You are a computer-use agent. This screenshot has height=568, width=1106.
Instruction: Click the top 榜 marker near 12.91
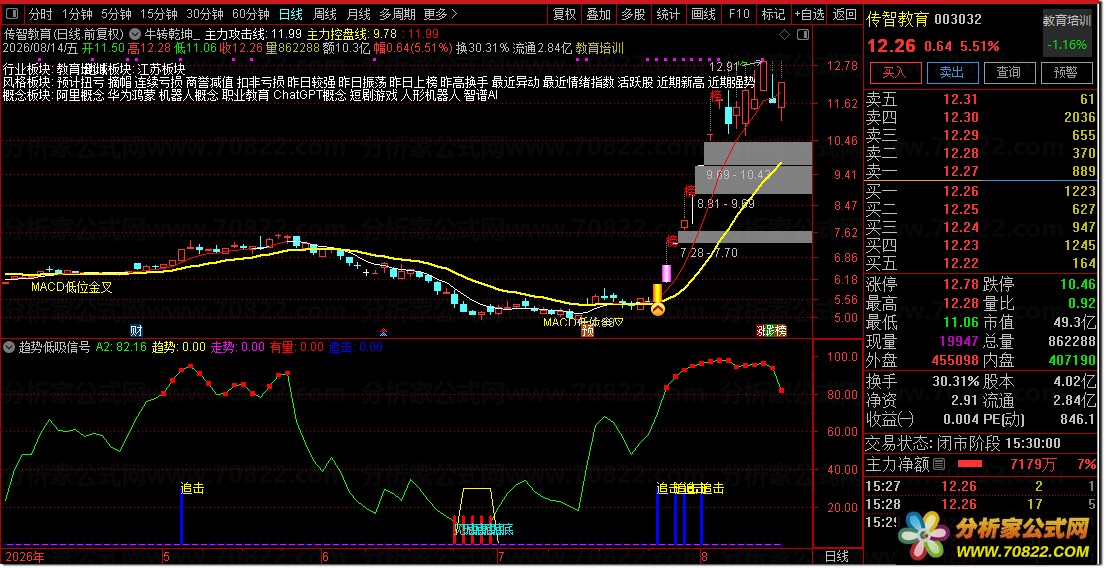[x=716, y=97]
